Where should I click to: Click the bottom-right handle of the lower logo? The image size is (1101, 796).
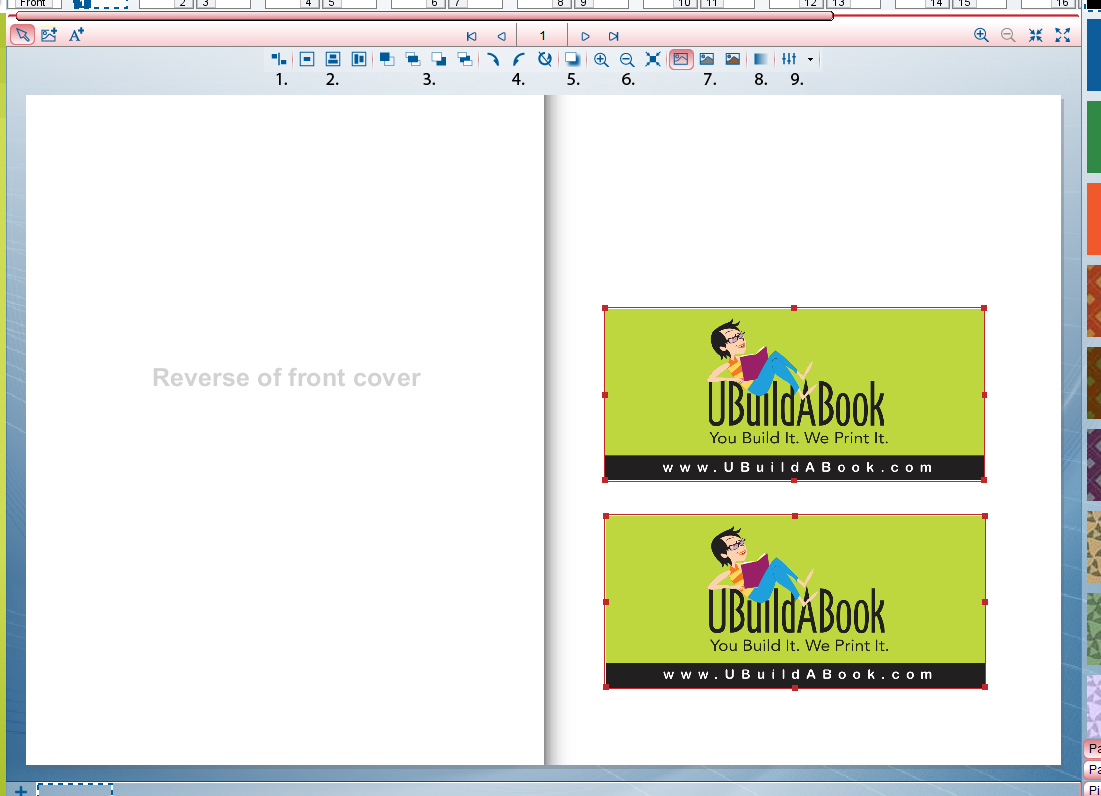click(985, 687)
